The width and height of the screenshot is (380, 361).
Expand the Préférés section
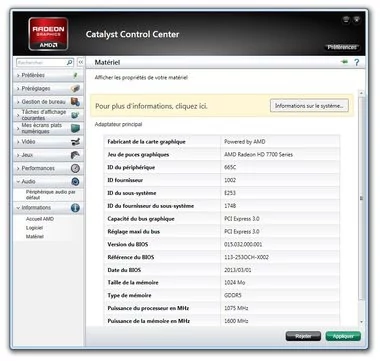(18, 76)
